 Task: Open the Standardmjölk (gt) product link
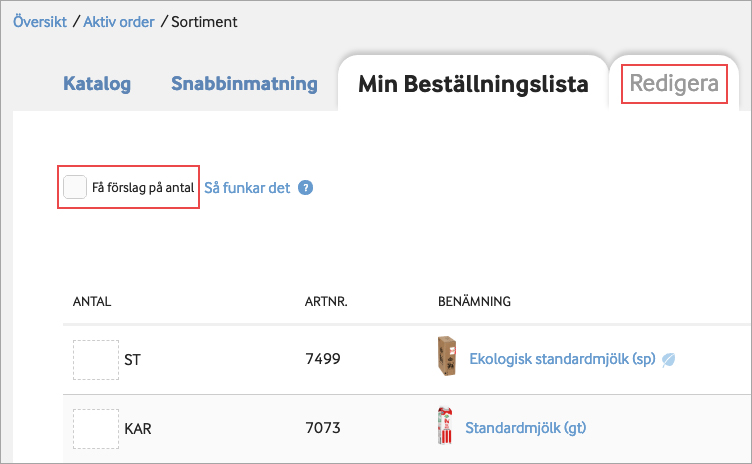click(525, 429)
